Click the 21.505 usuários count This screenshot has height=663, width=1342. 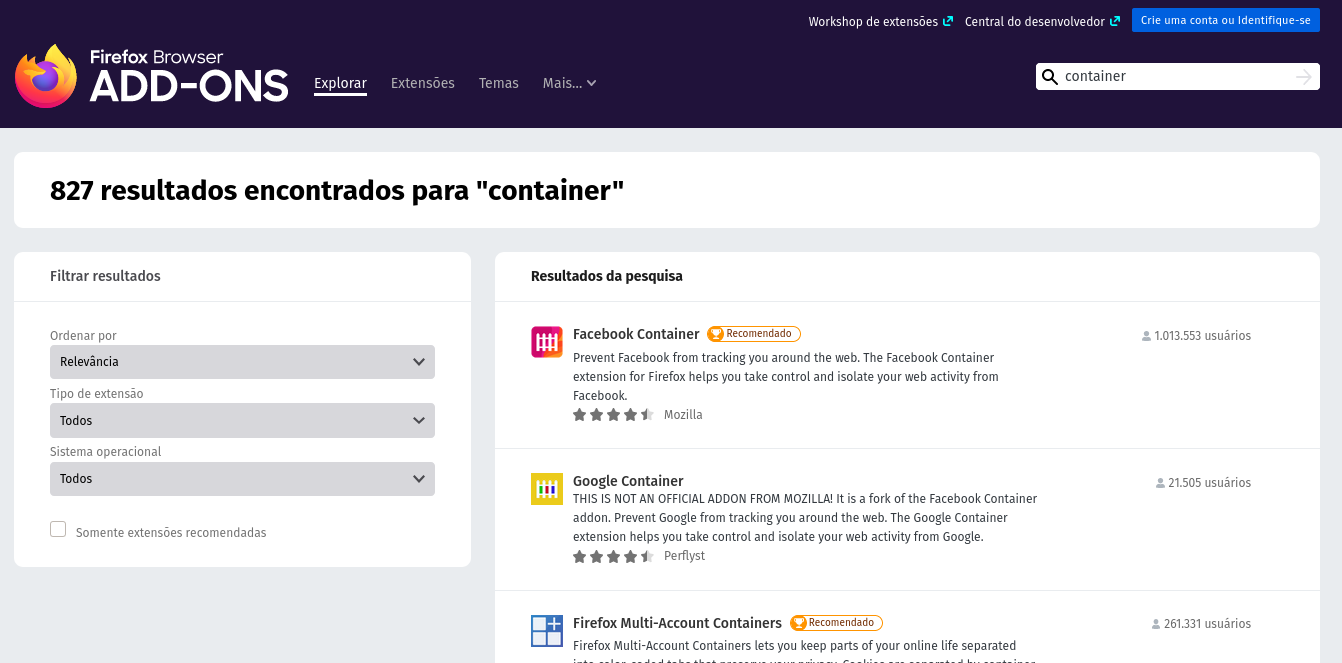pos(1209,483)
